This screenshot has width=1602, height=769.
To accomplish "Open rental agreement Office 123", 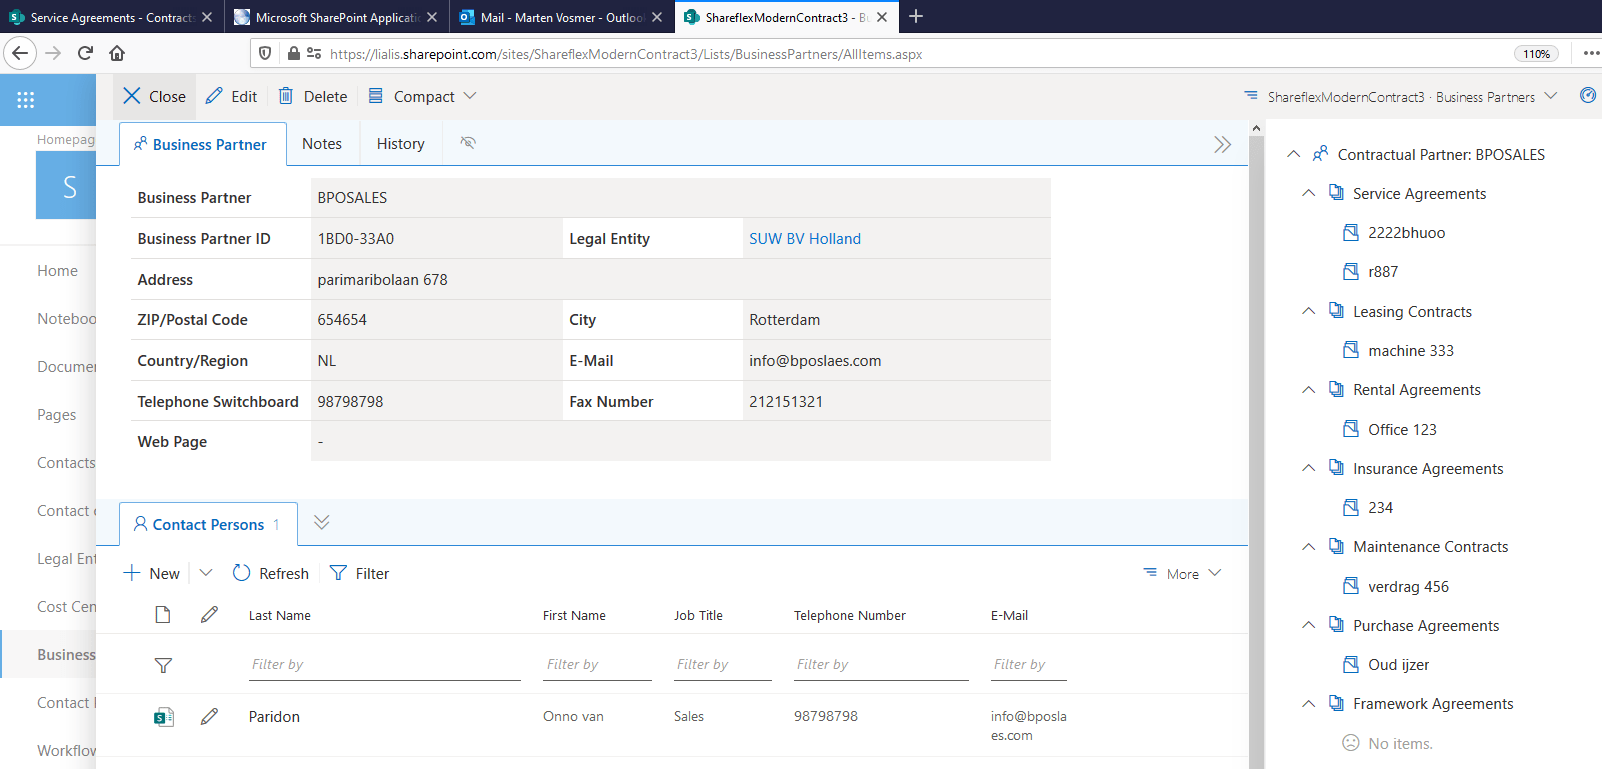I will tap(1402, 429).
